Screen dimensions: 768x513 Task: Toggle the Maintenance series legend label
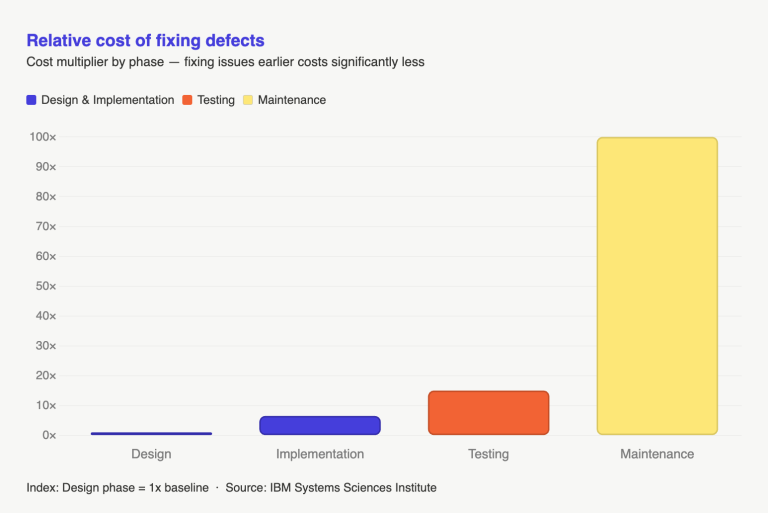(x=292, y=100)
